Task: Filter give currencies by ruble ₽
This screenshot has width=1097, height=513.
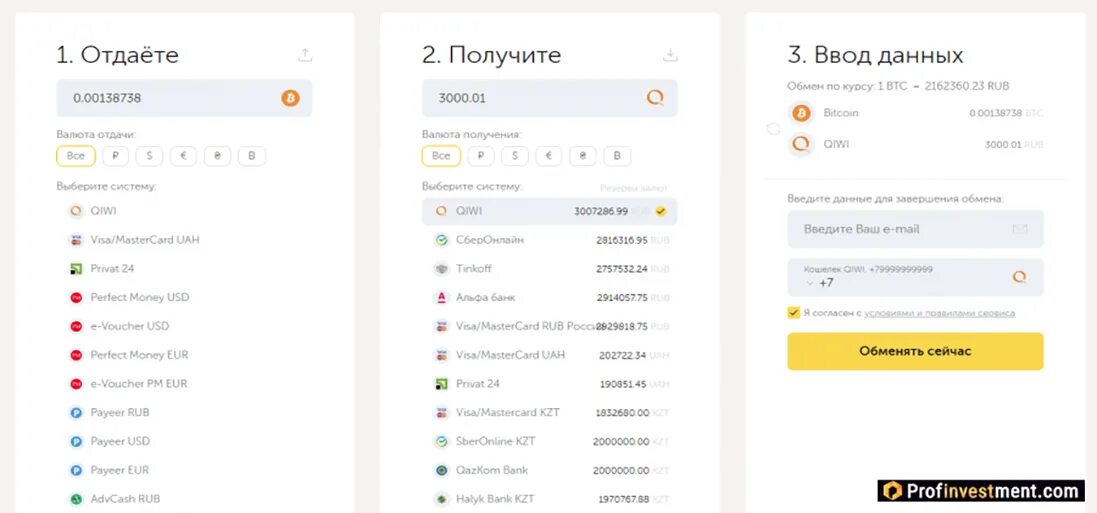Action: point(115,155)
